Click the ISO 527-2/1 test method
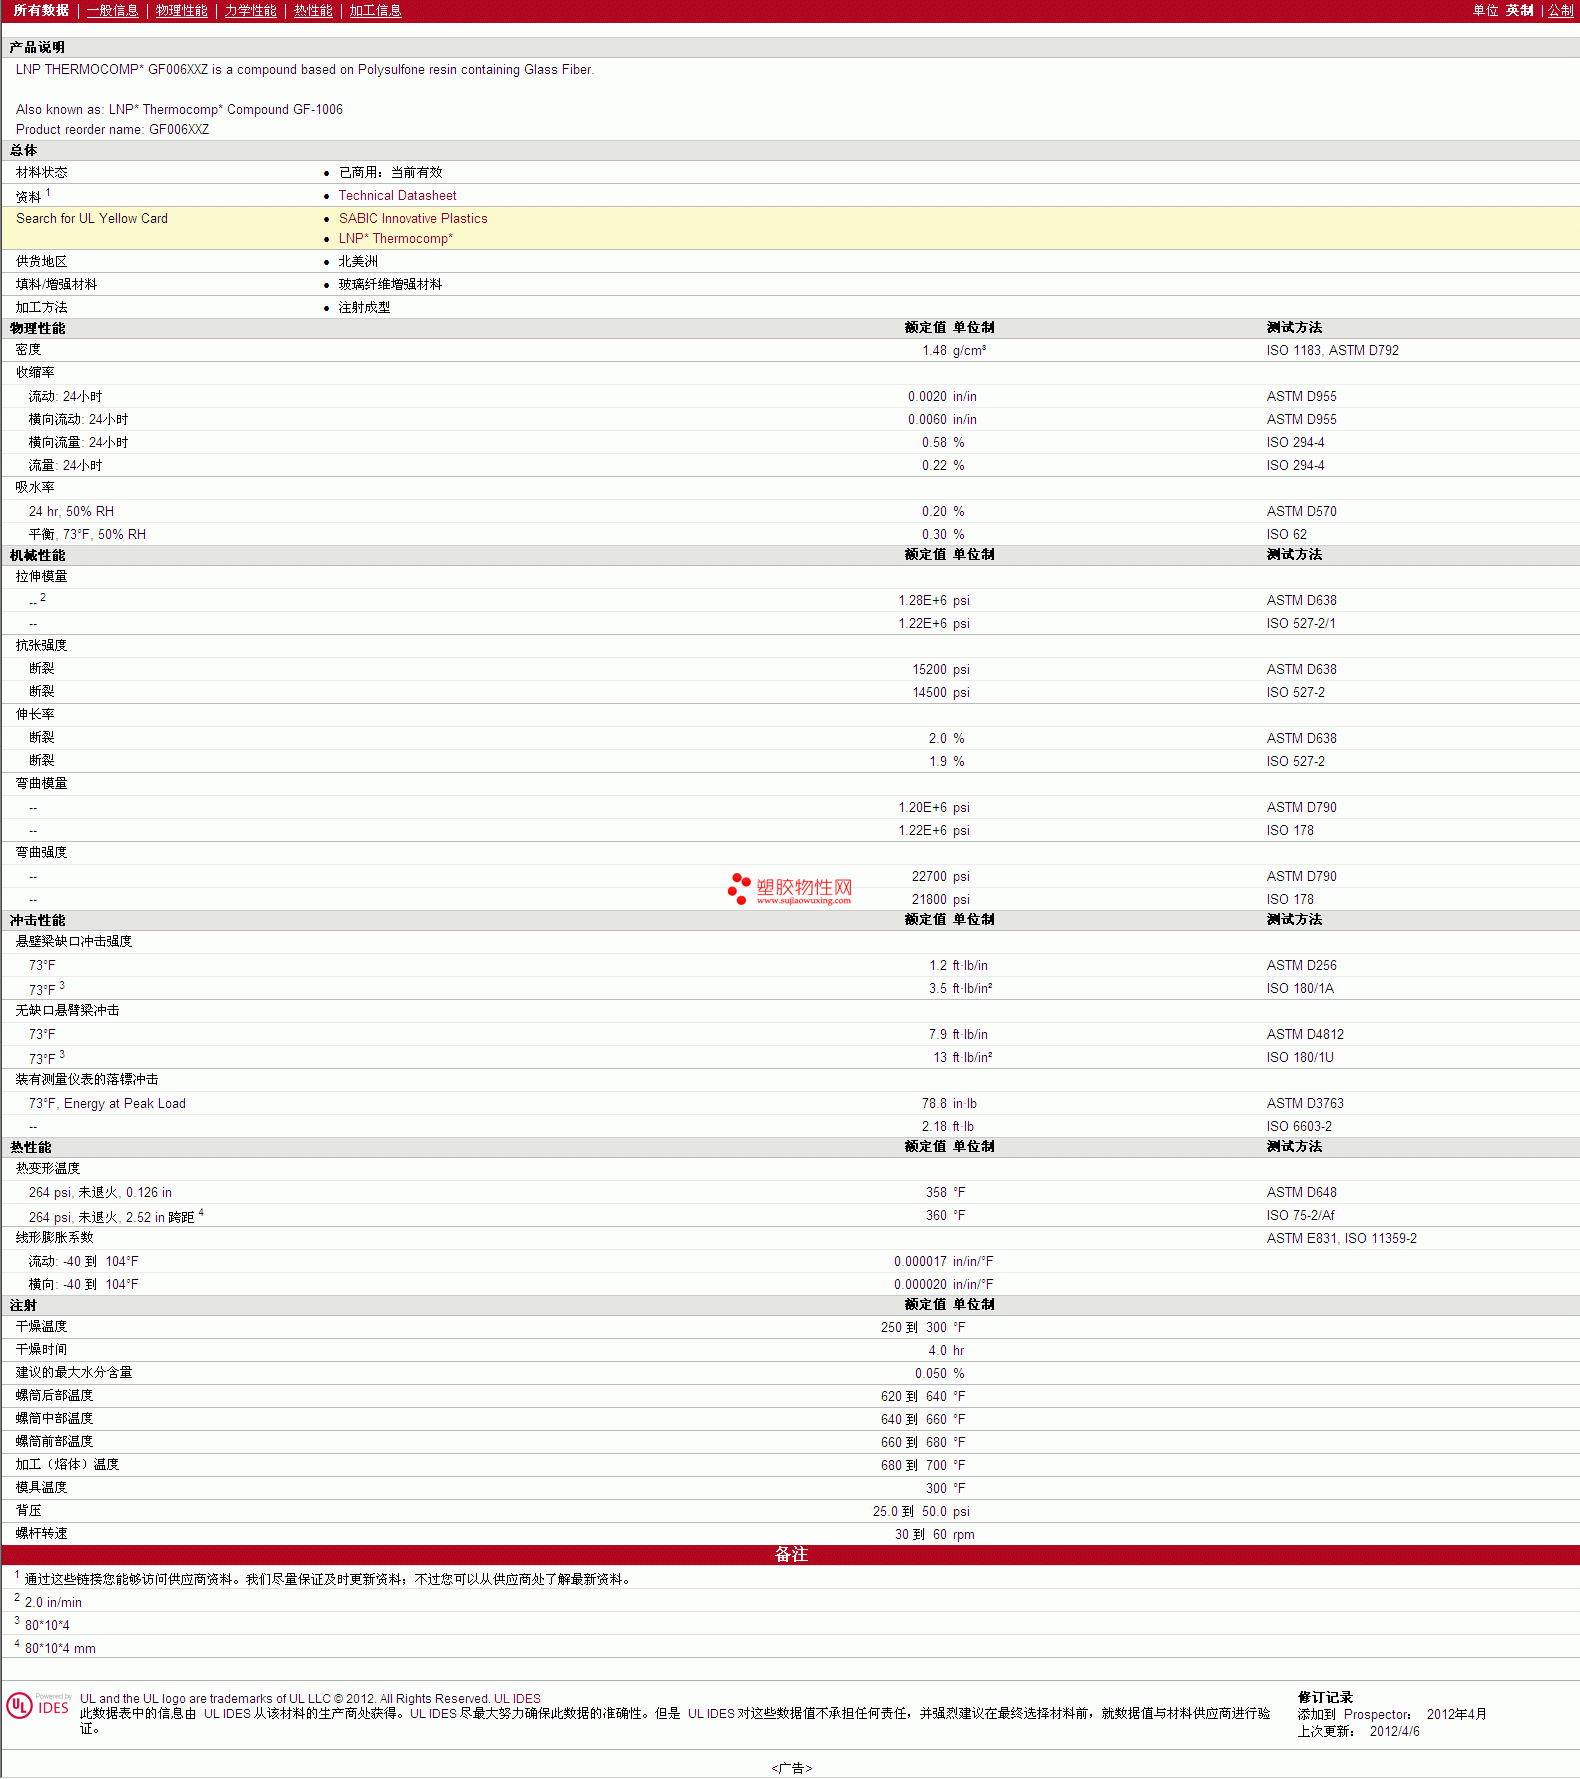The height and width of the screenshot is (1779, 1580). click(x=1300, y=624)
